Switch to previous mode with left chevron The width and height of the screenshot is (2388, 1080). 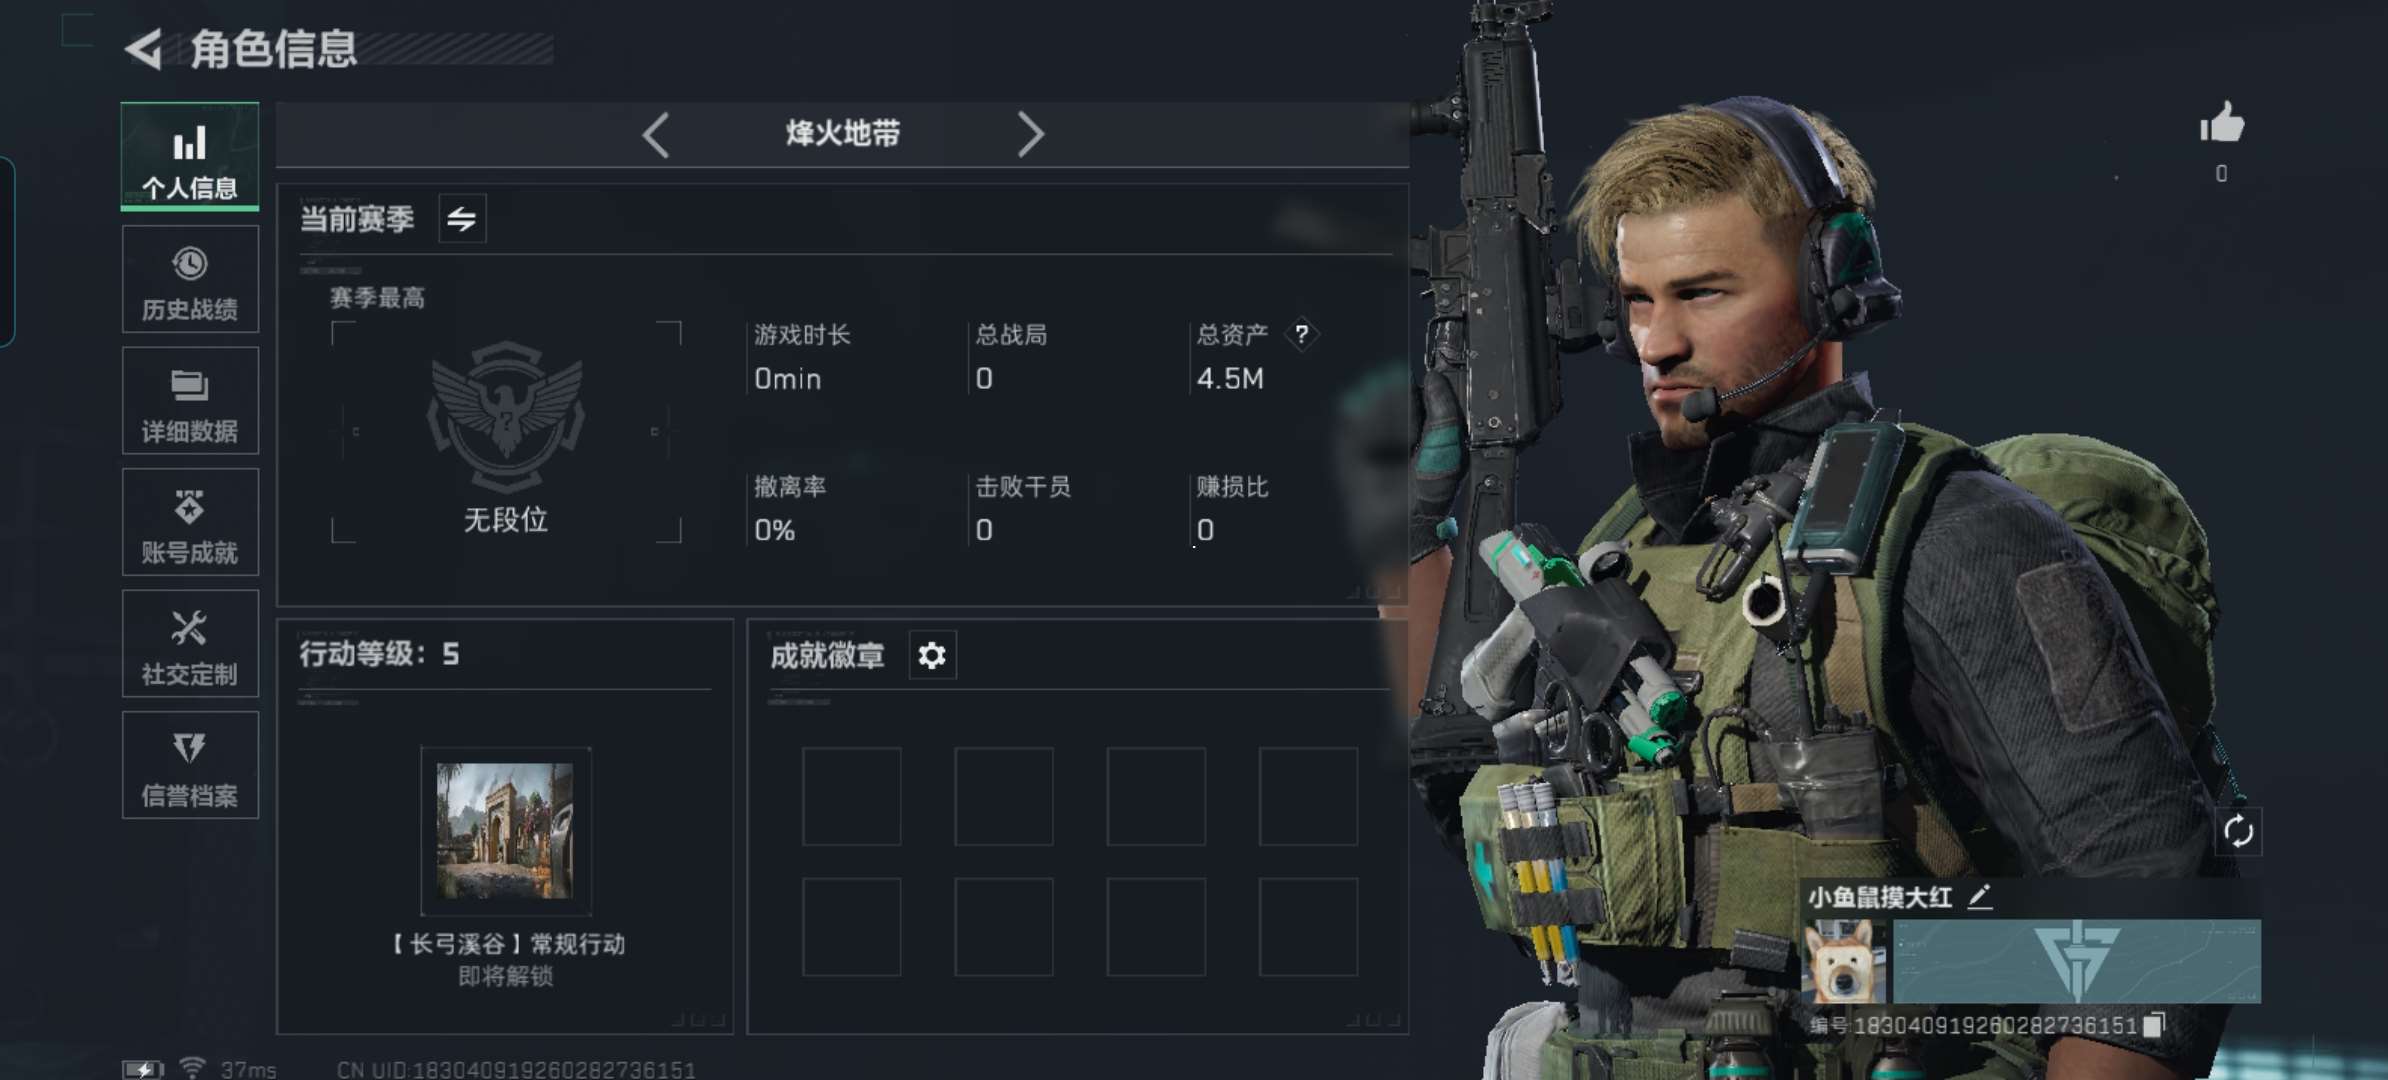coord(656,134)
